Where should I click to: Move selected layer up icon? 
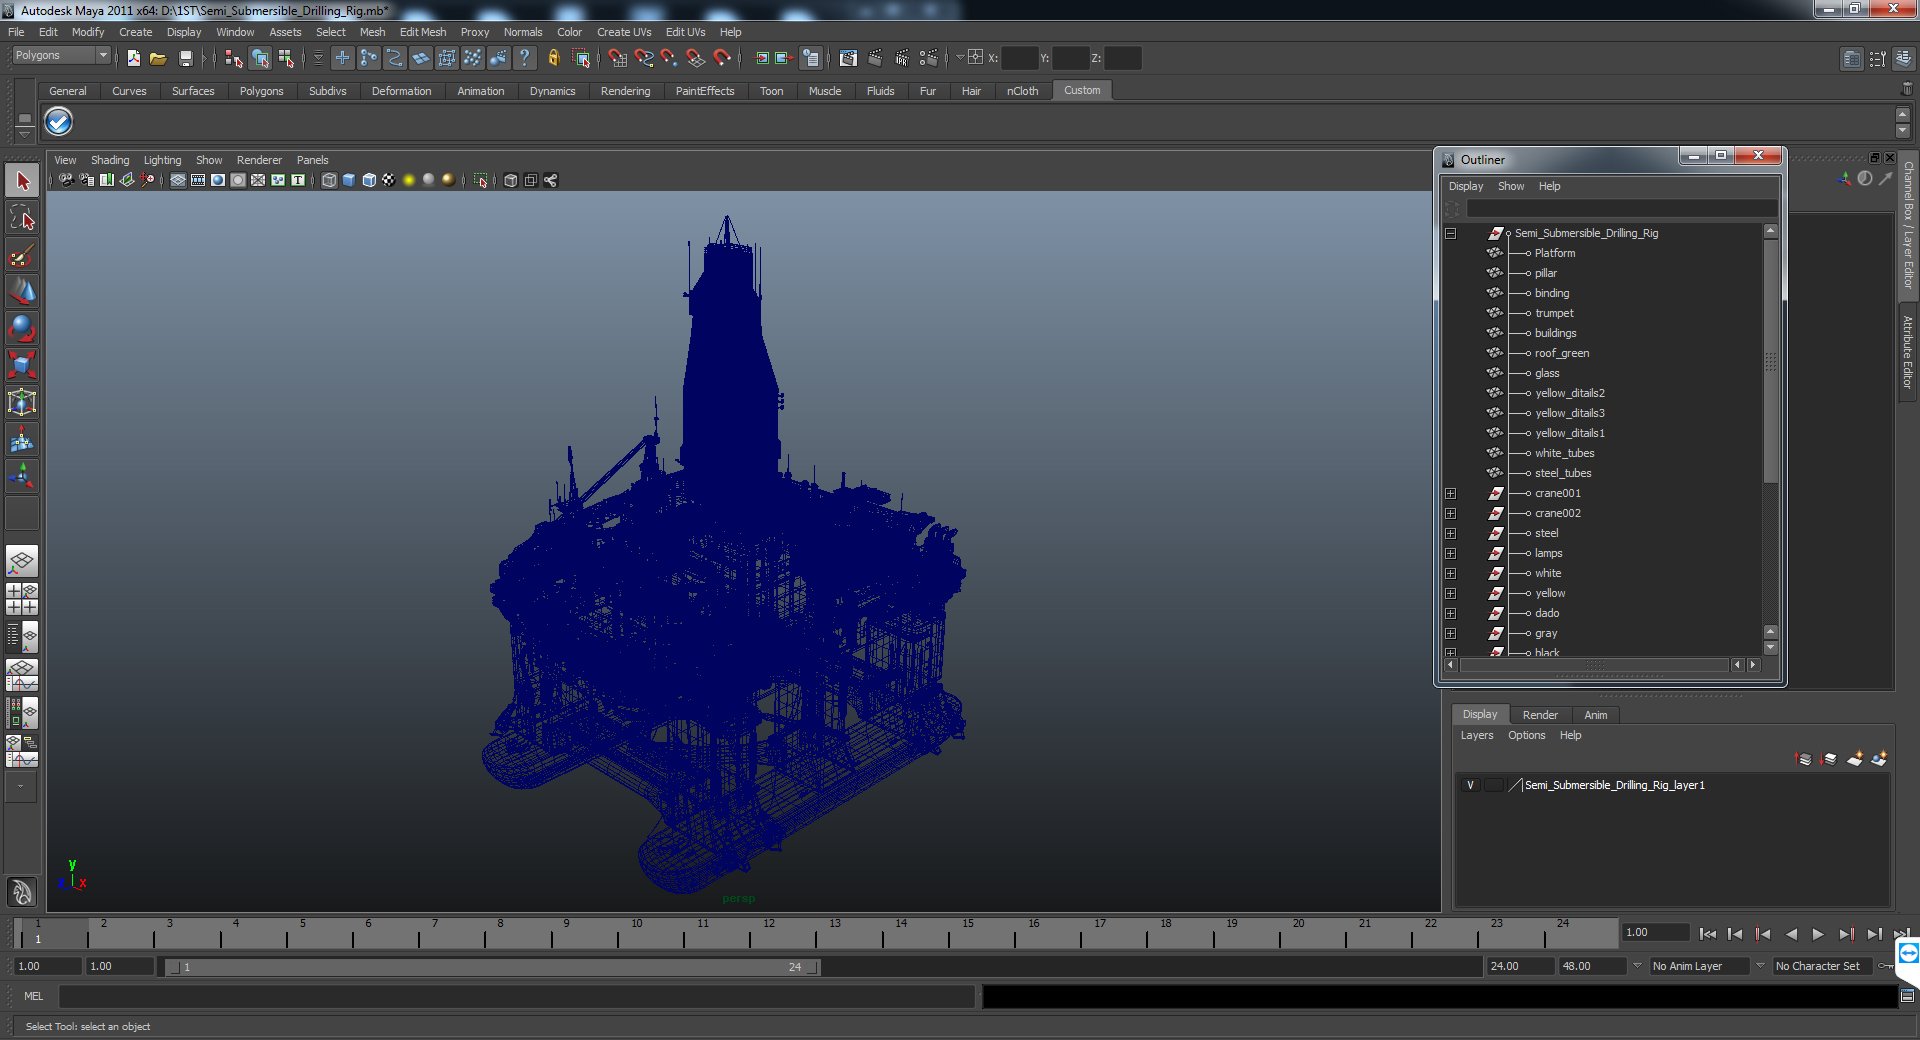click(x=1804, y=759)
